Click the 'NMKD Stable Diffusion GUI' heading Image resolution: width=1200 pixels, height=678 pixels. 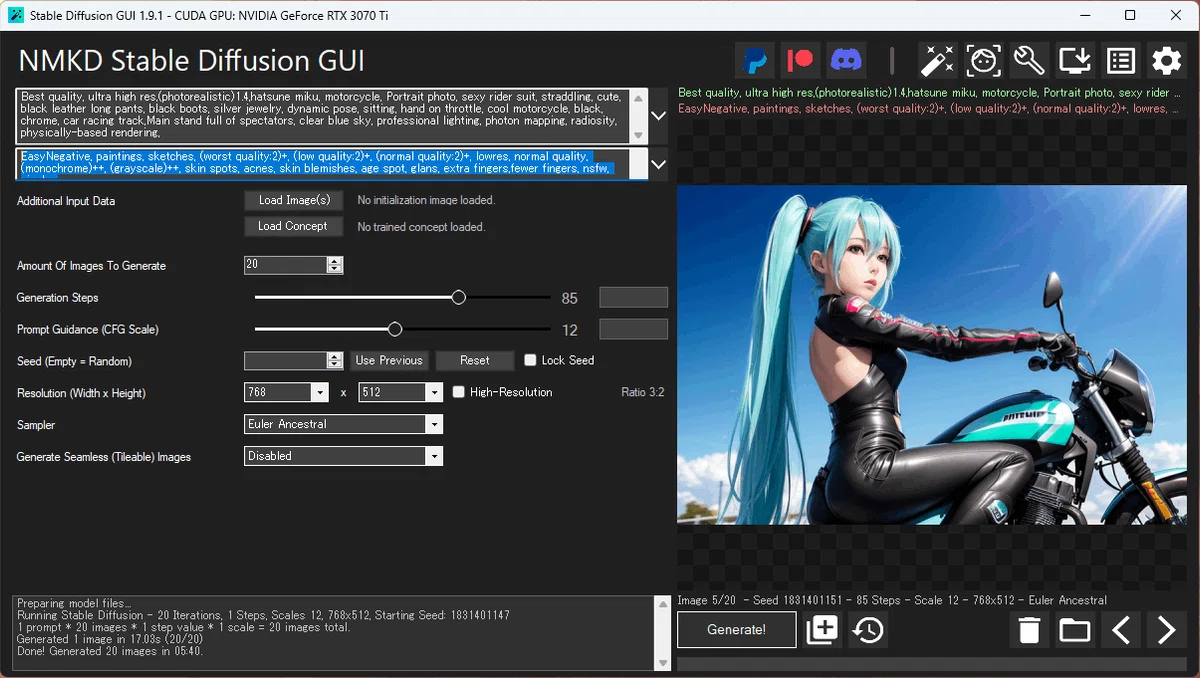click(192, 60)
